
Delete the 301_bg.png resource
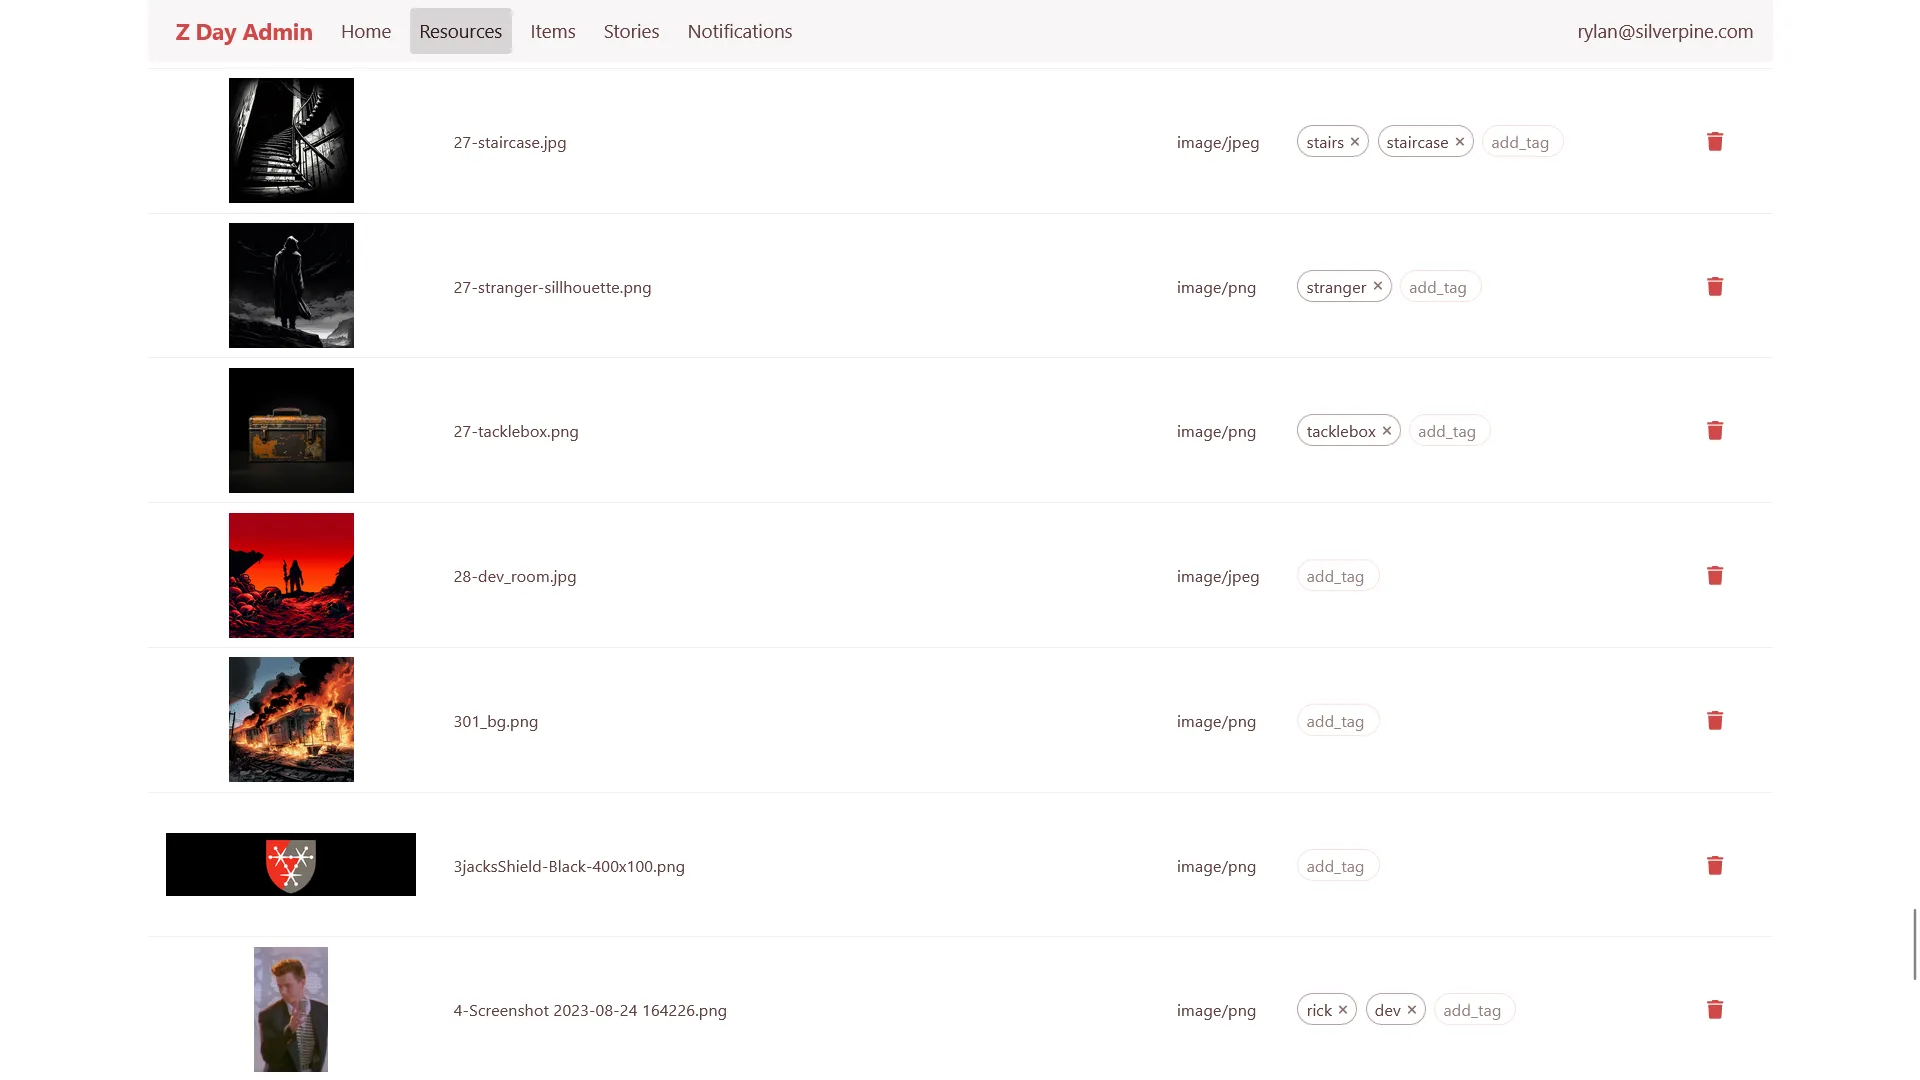pos(1715,721)
